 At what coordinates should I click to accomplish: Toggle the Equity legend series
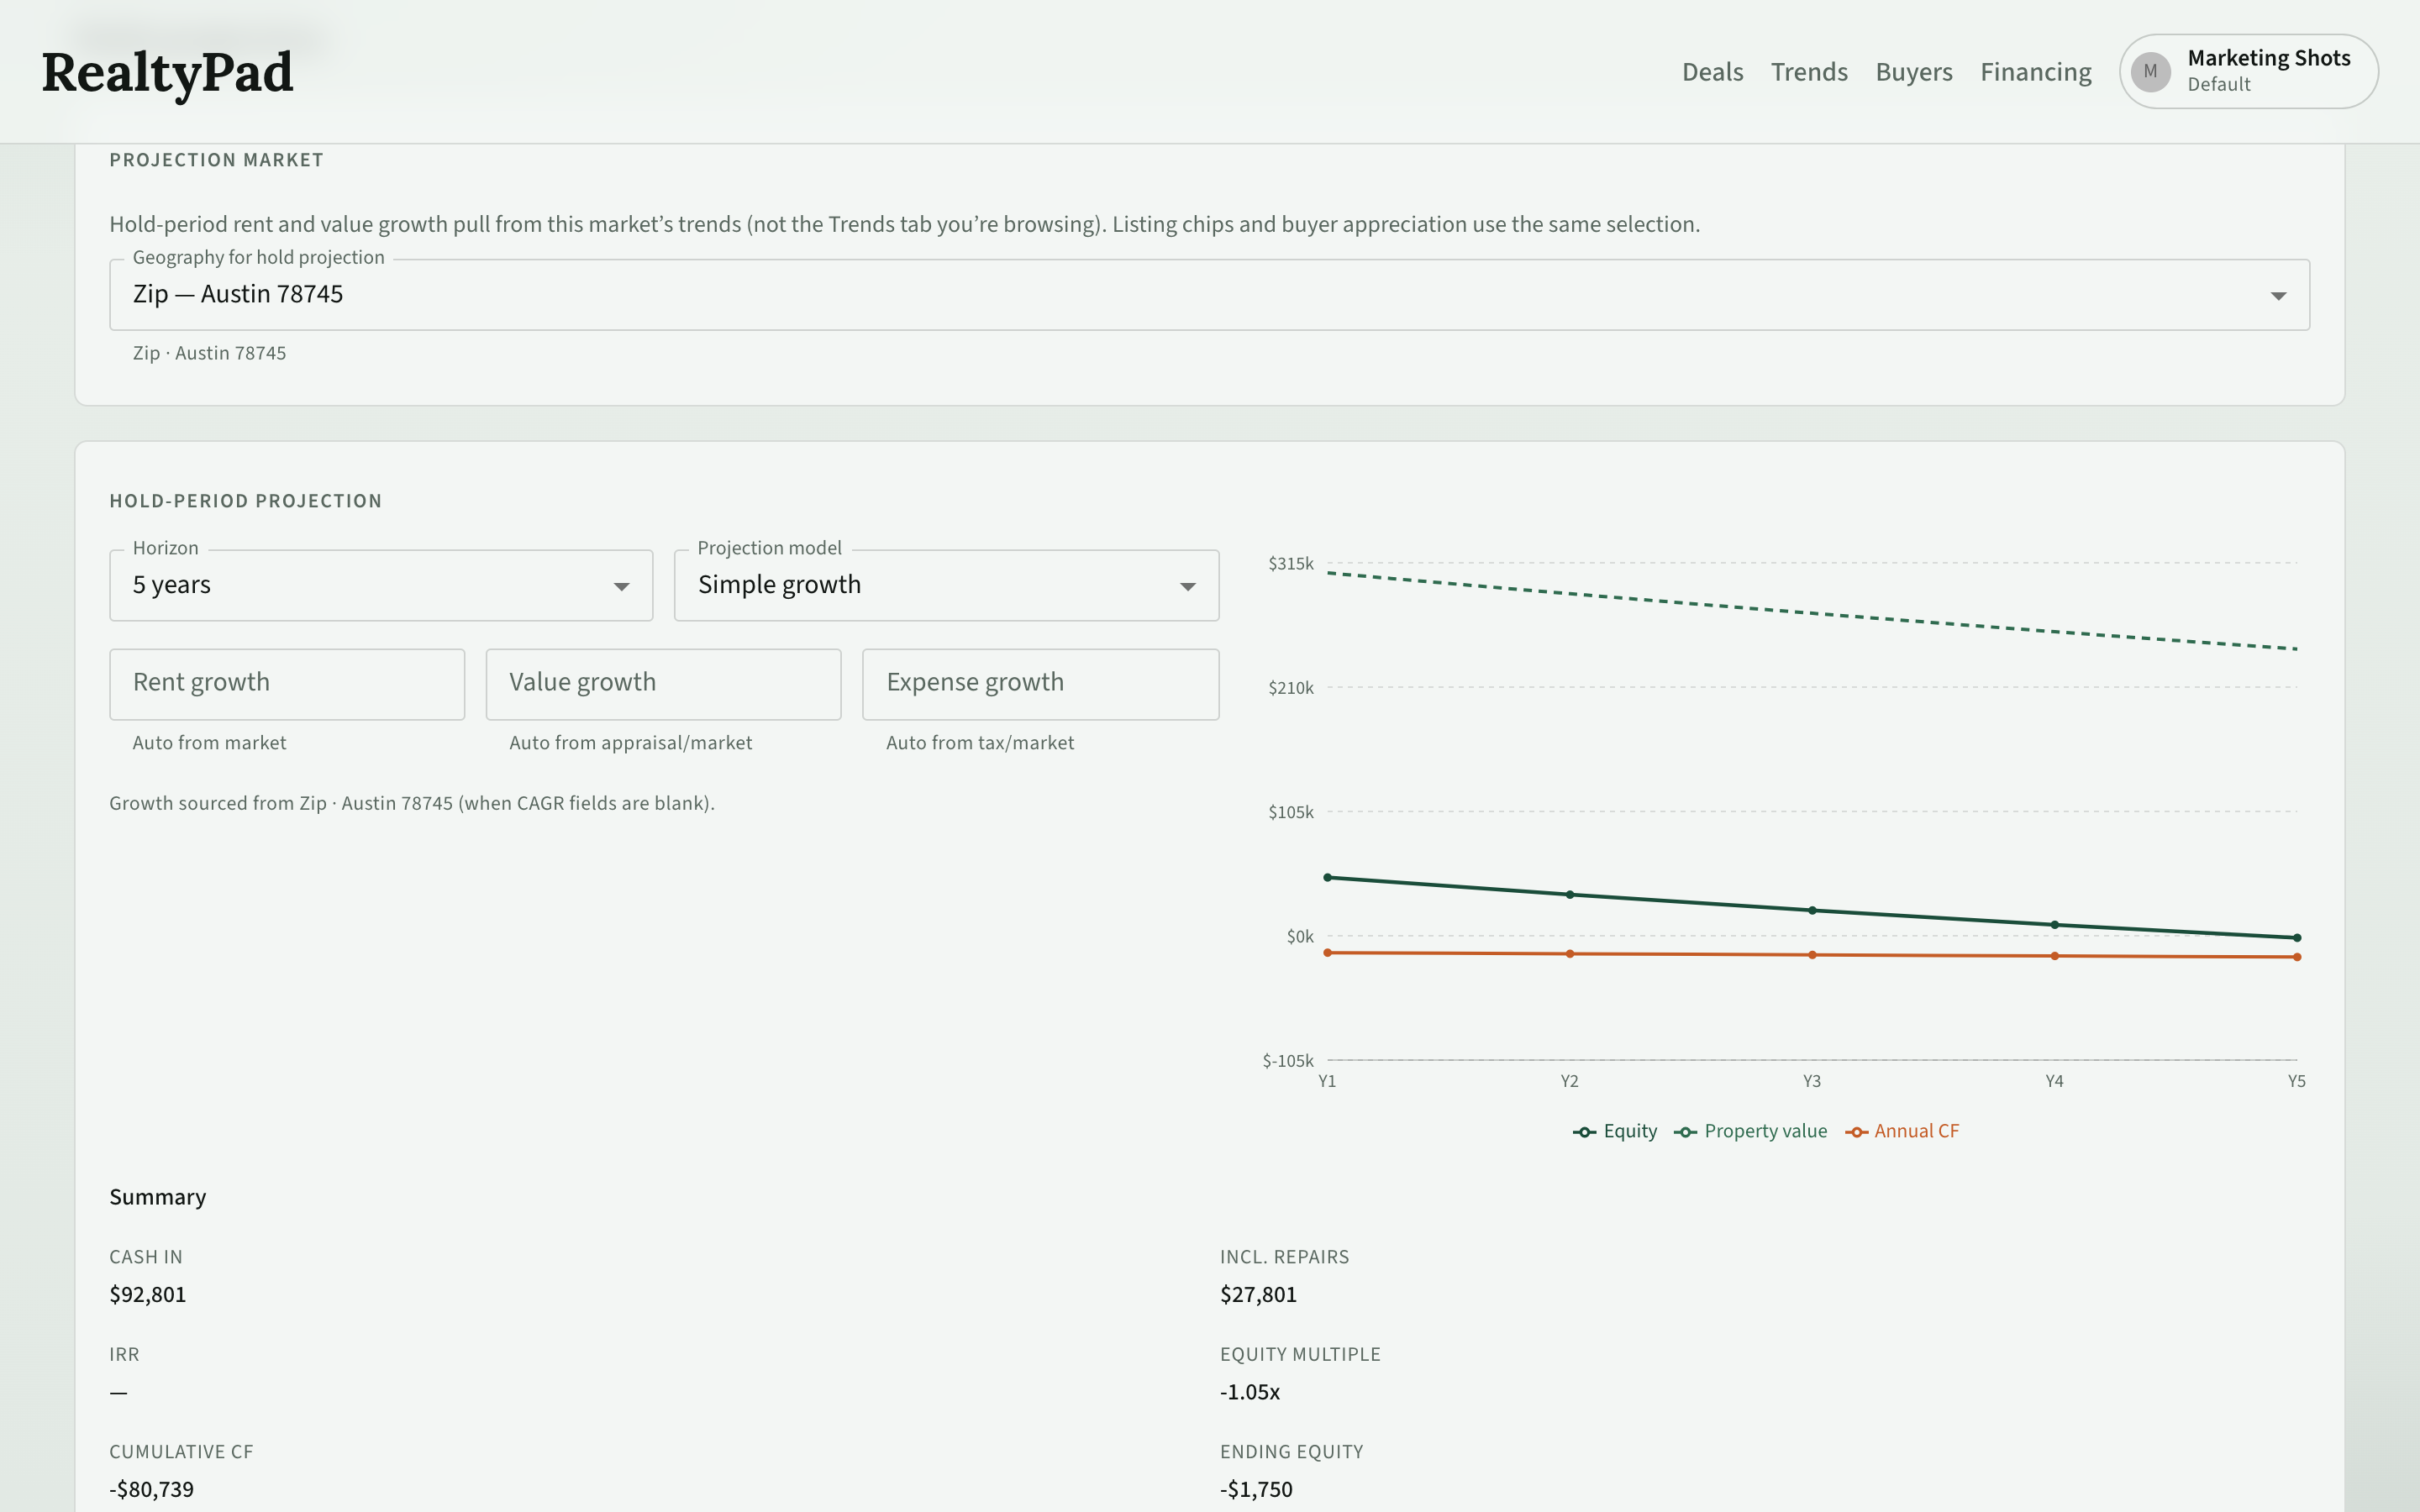click(x=1615, y=1131)
